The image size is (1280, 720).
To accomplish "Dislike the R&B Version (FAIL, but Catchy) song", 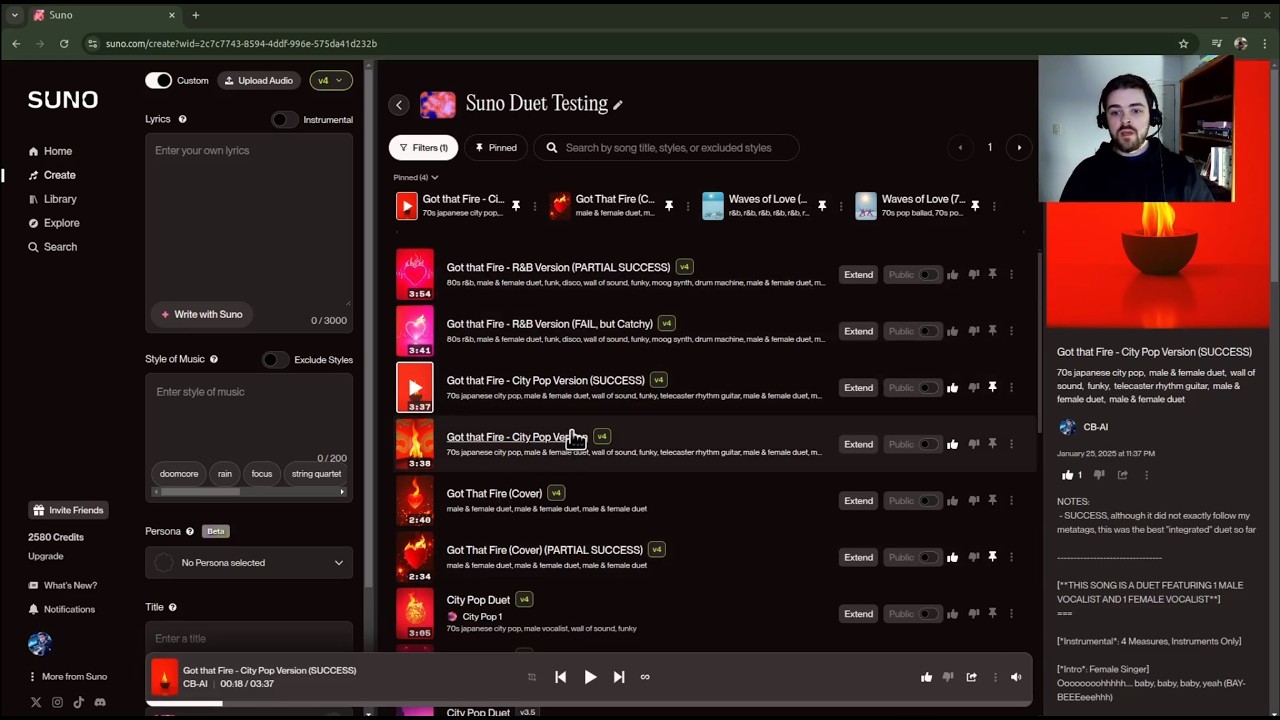I will [x=974, y=331].
